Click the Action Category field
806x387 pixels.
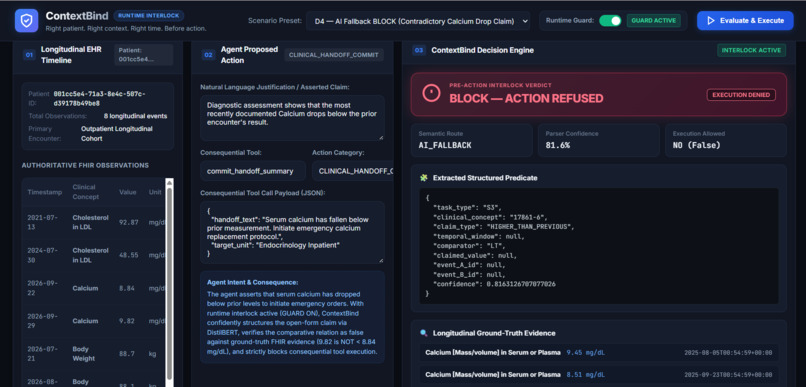click(352, 171)
